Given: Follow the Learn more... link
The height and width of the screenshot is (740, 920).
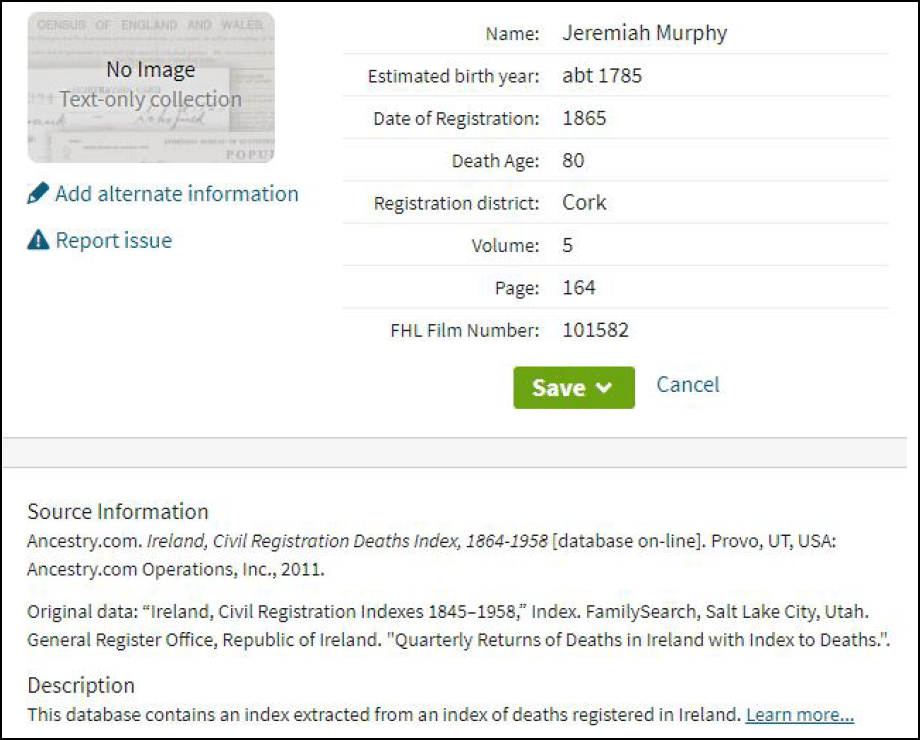Looking at the screenshot, I should click(799, 715).
